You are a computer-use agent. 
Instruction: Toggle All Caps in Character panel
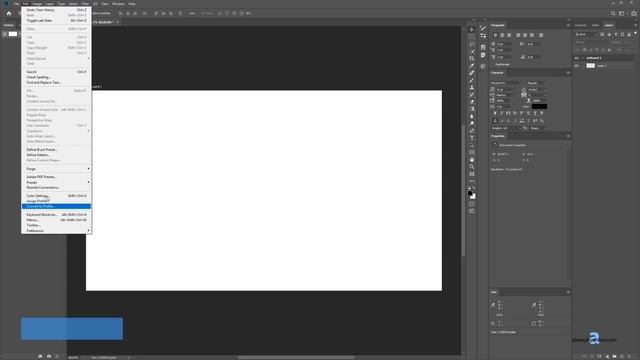509,113
